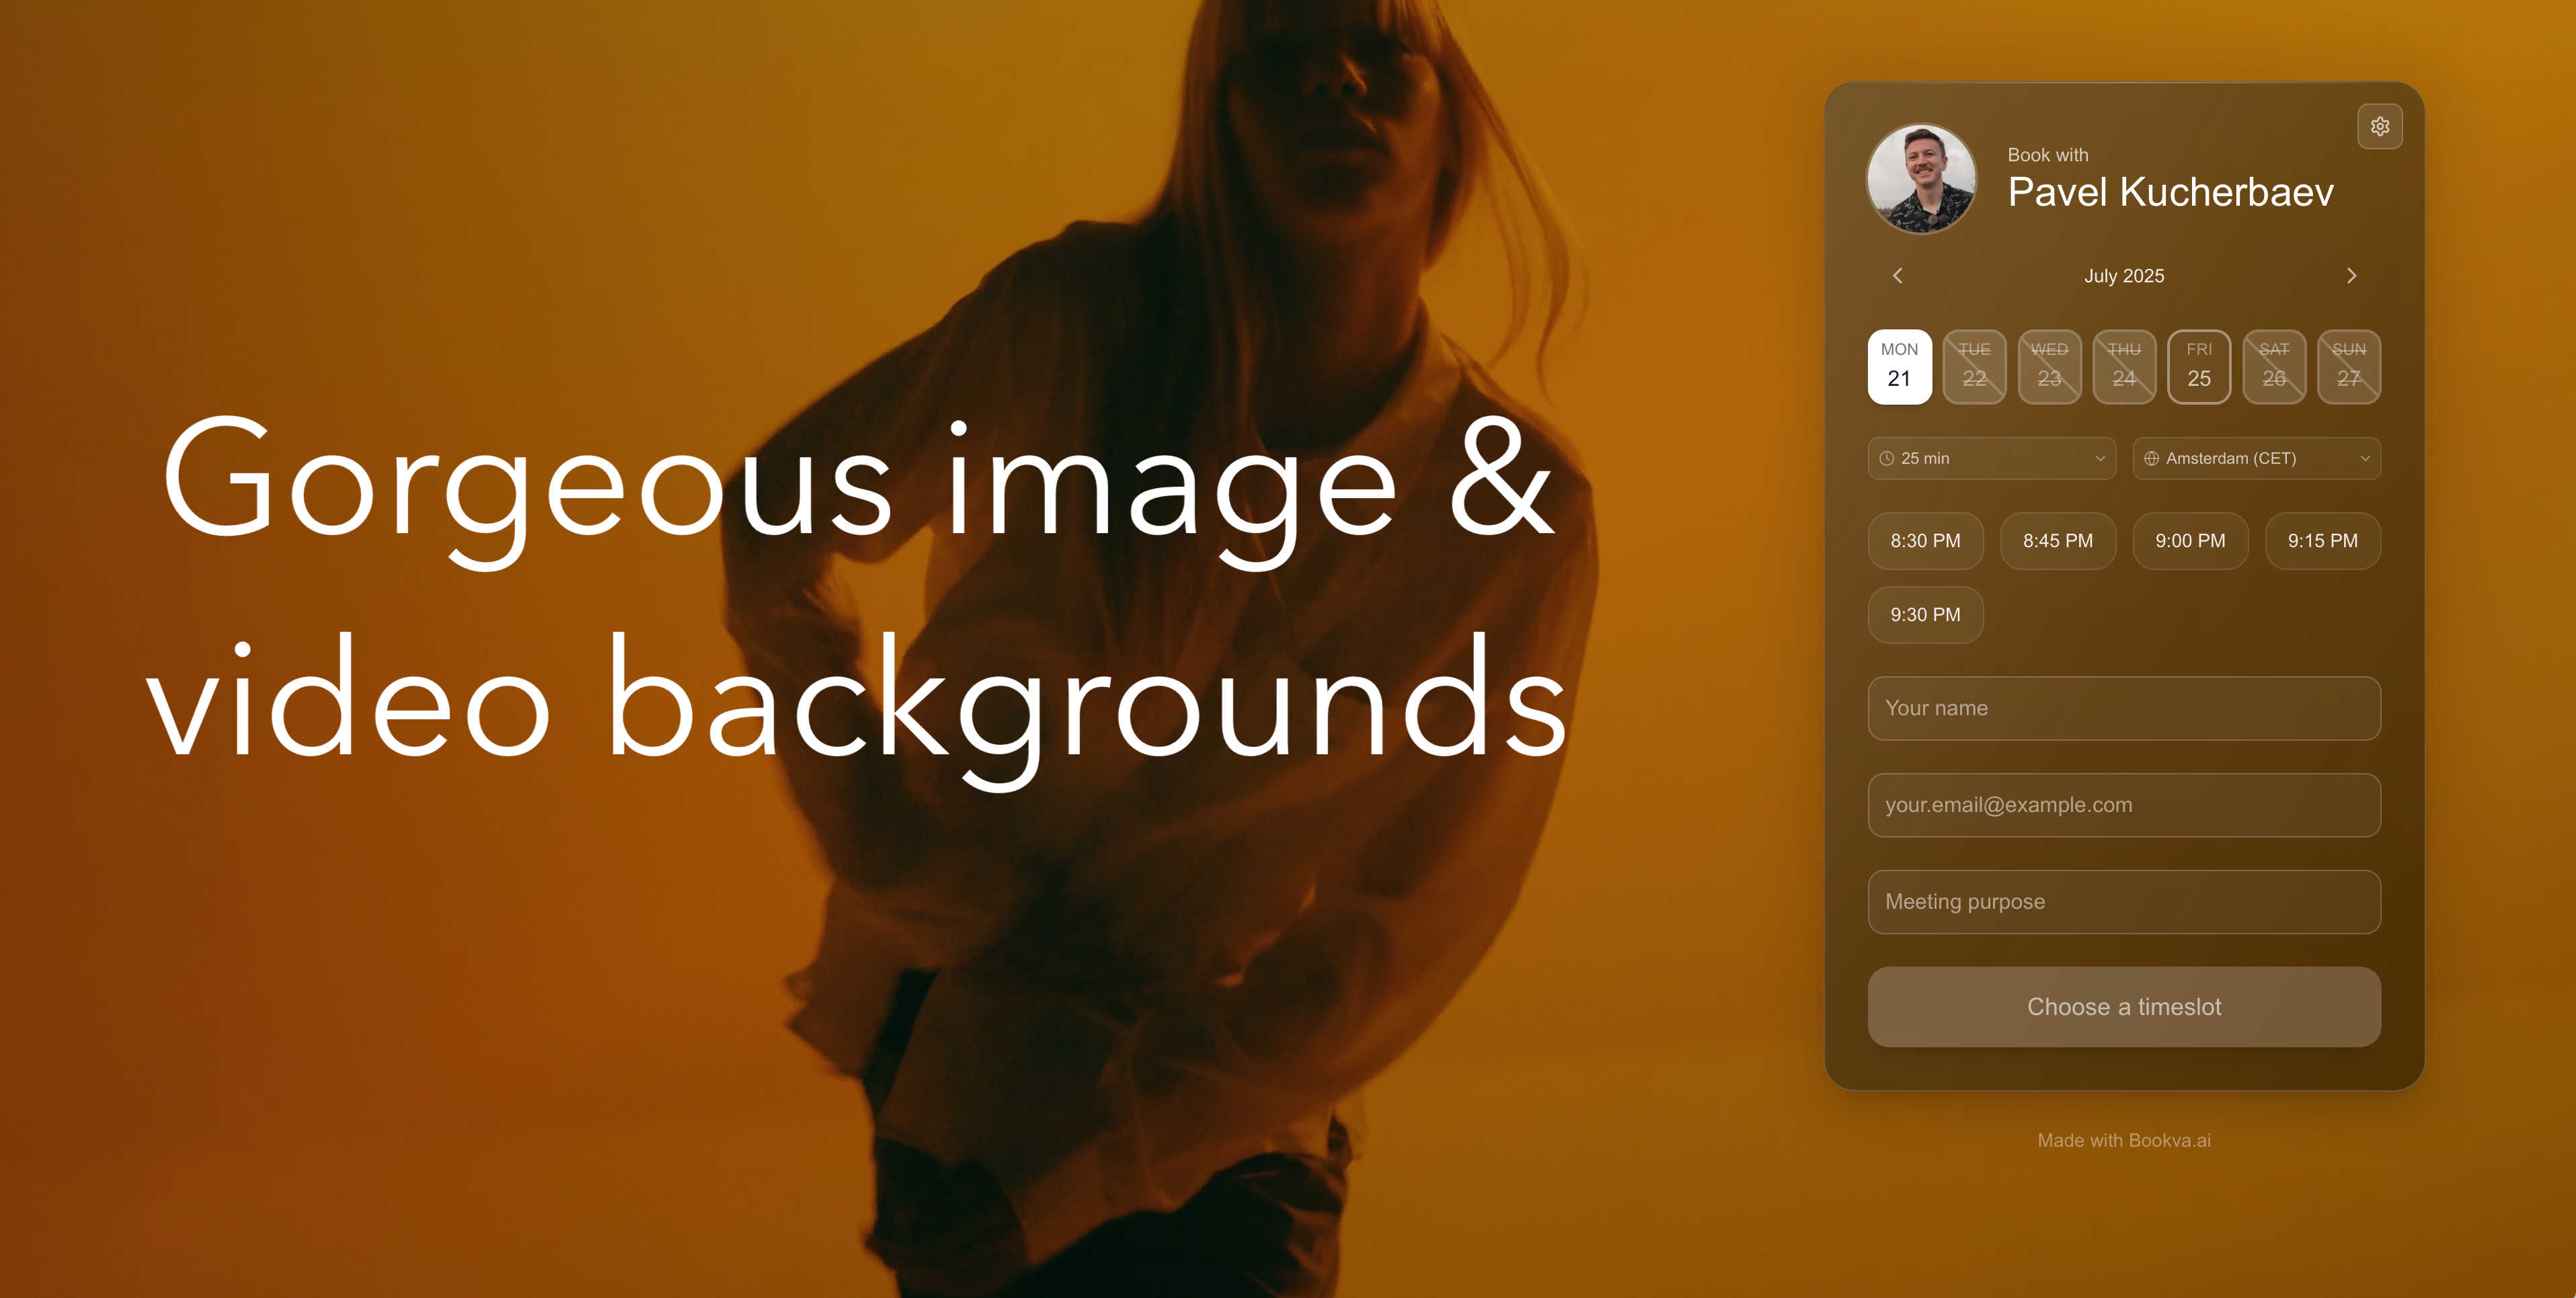Viewport: 2576px width, 1298px height.
Task: Click the email address input field
Action: pyautogui.click(x=2123, y=805)
